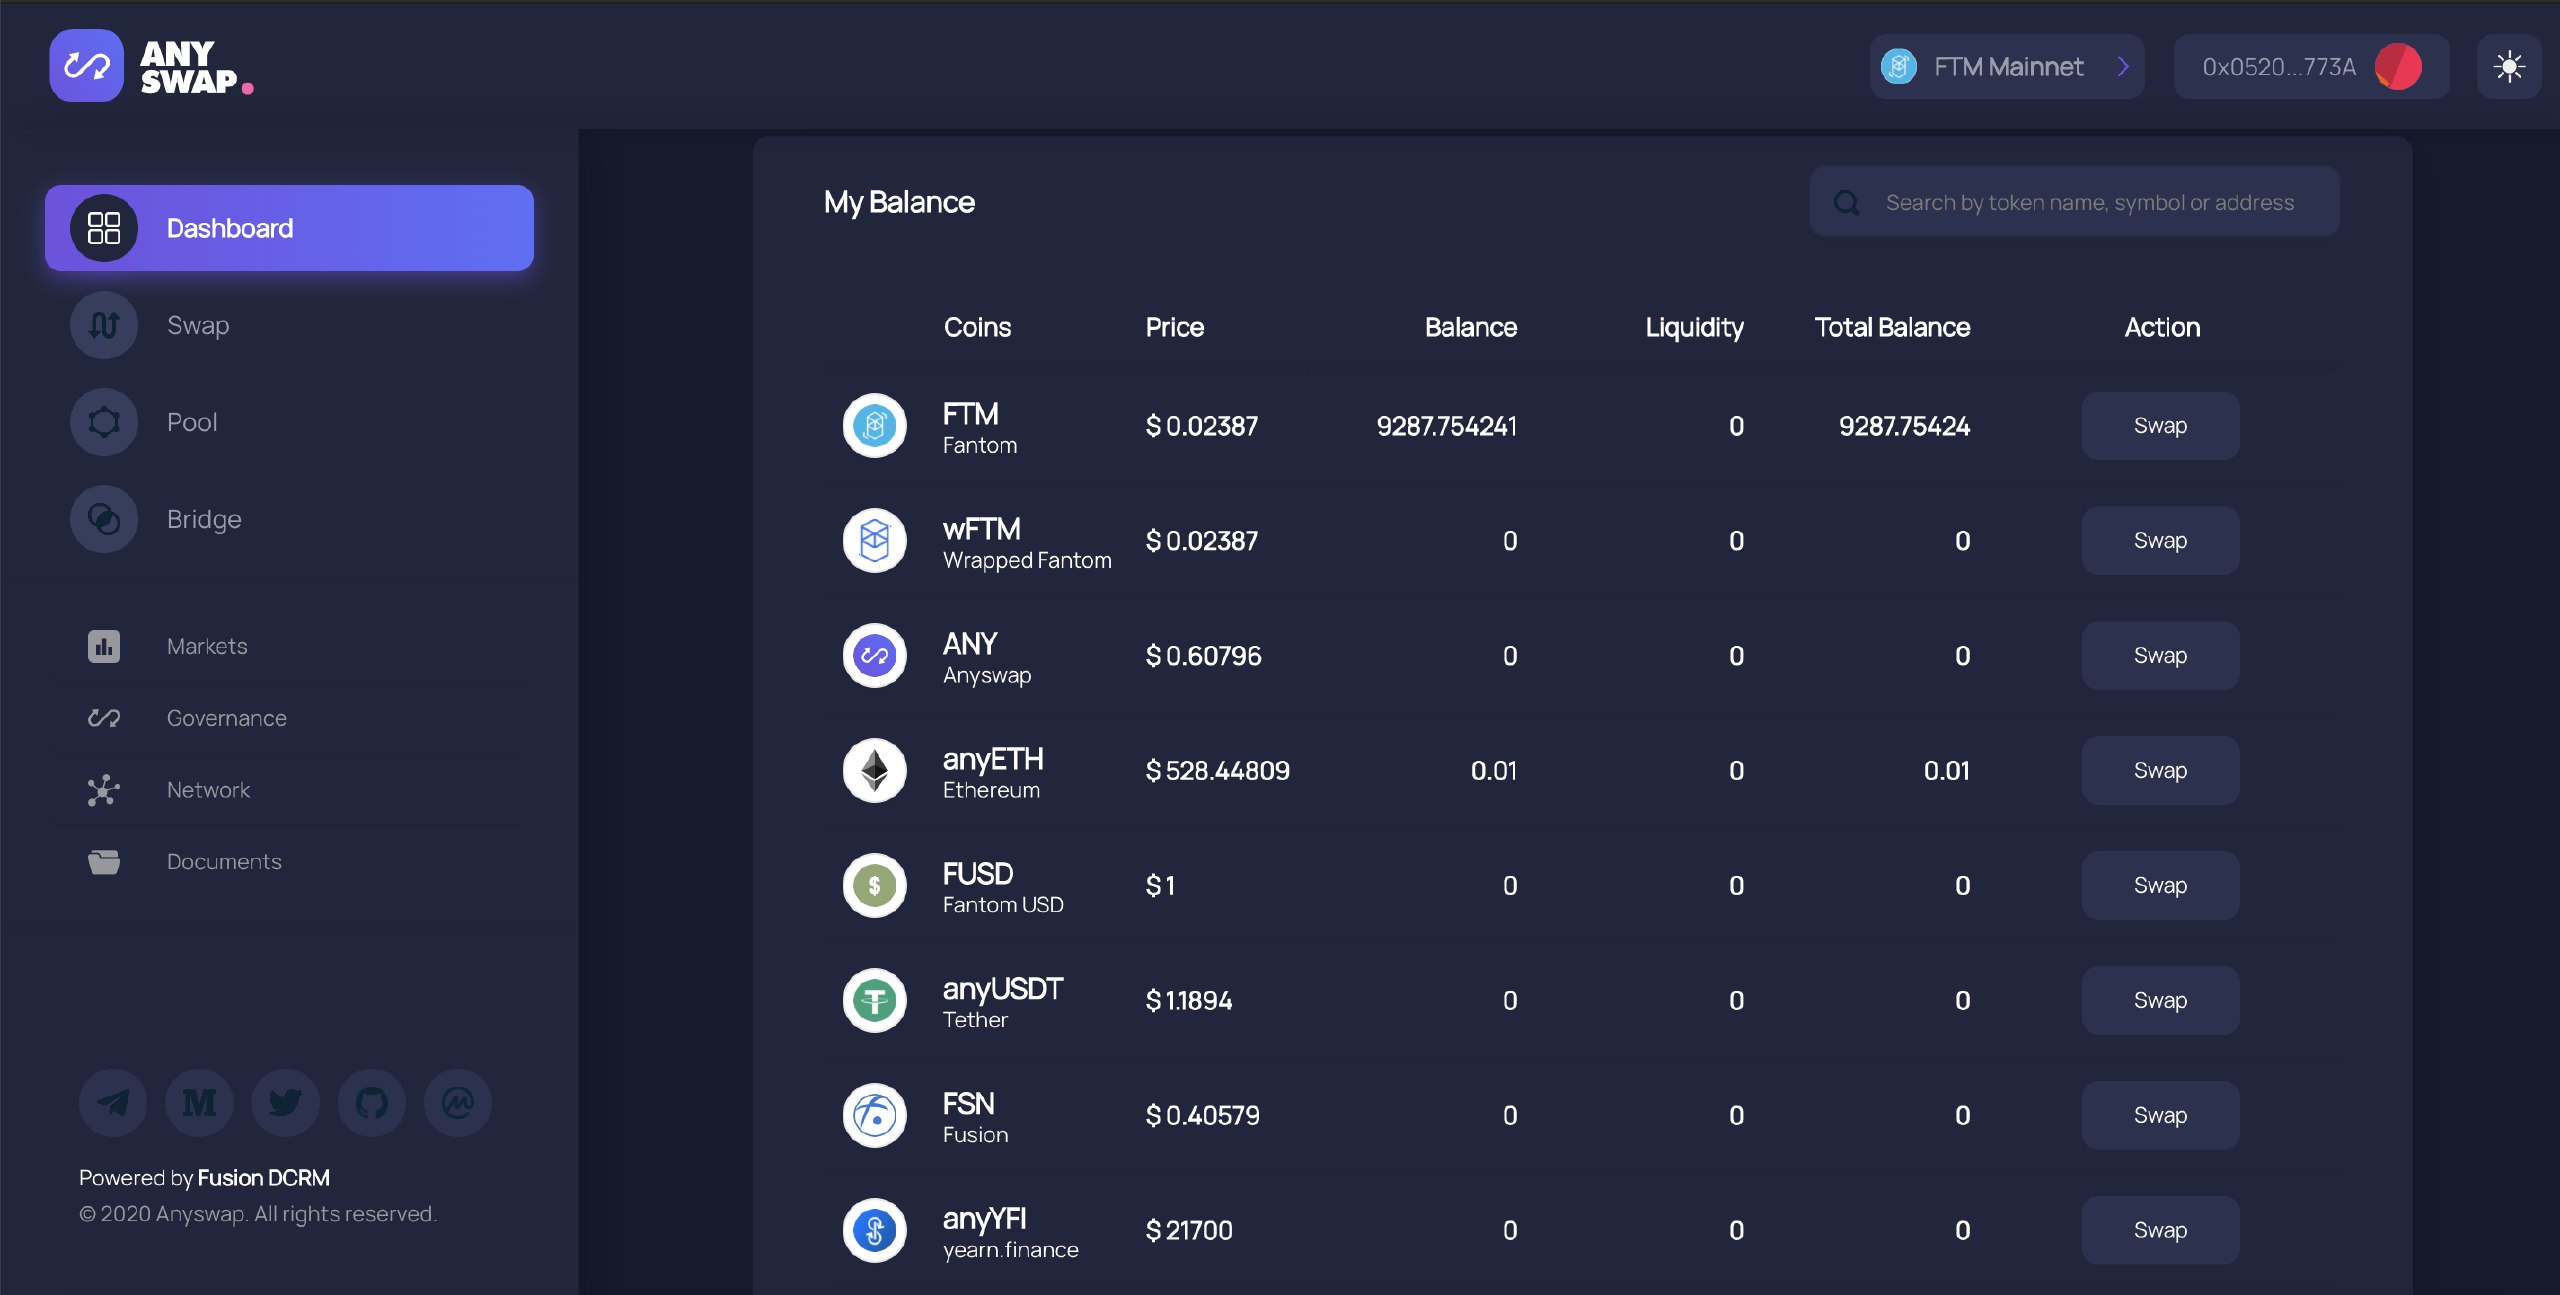Viewport: 2560px width, 1295px height.
Task: Open the FTM Mainnet network selector
Action: tap(2006, 67)
